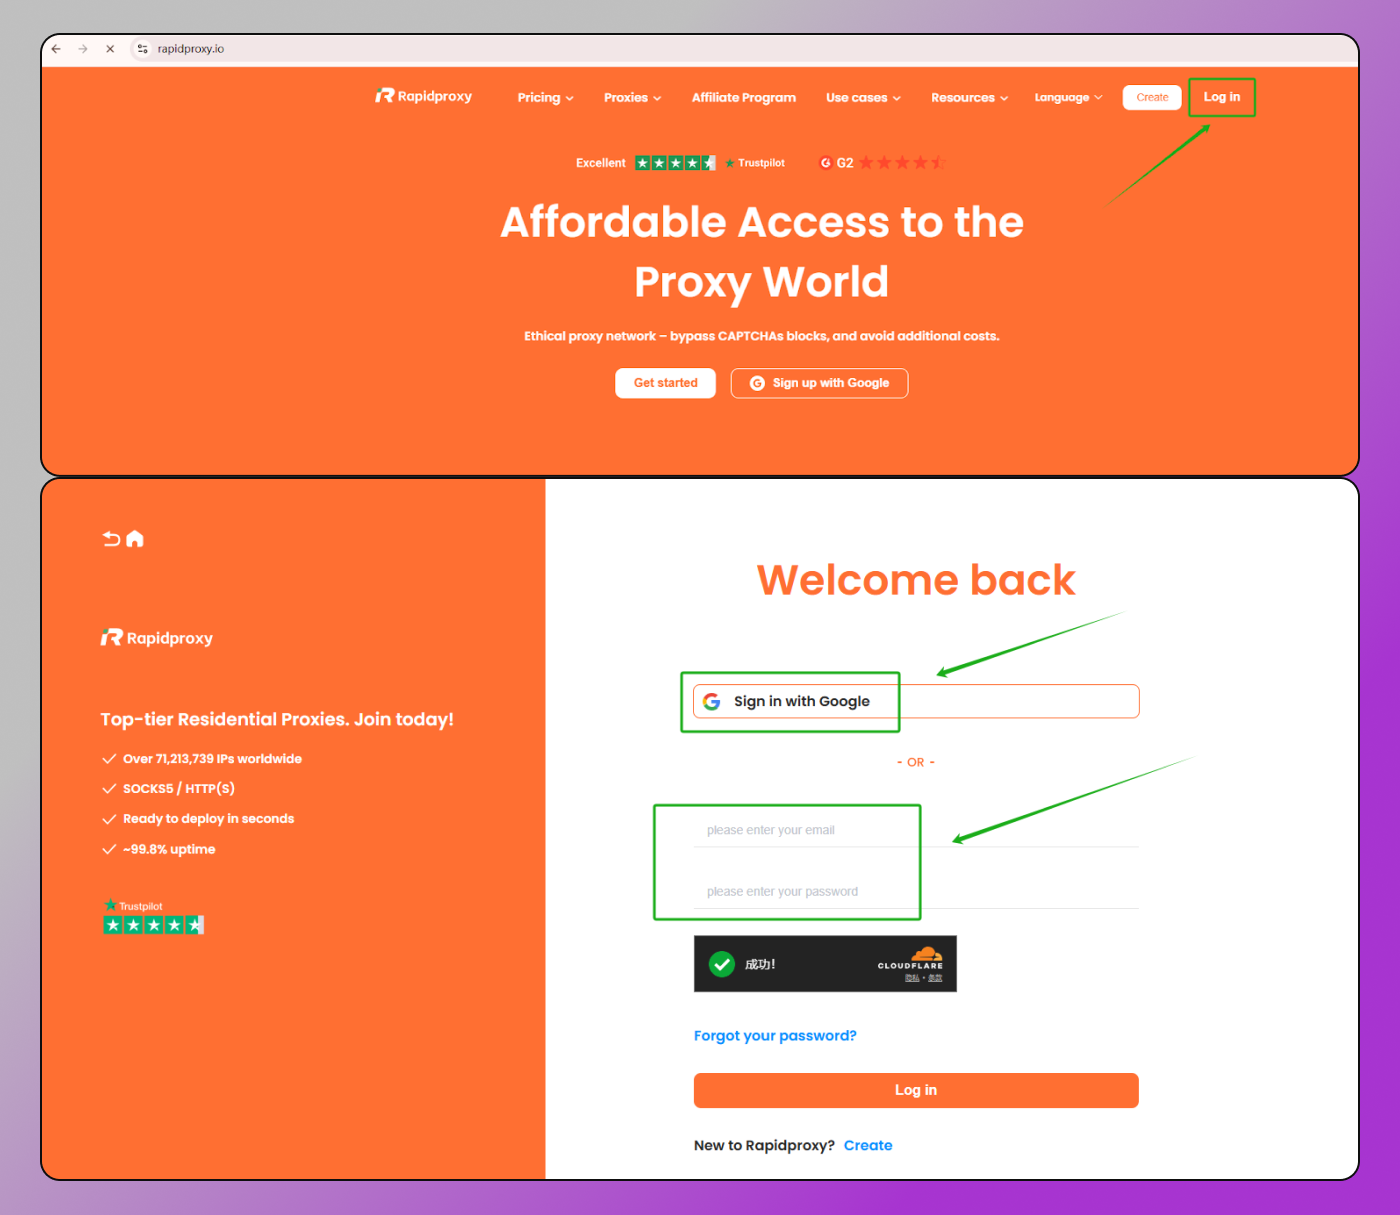Click the 'Ethical proxy network' subtitle text
Screen dimensions: 1400x1215
pyautogui.click(x=762, y=336)
